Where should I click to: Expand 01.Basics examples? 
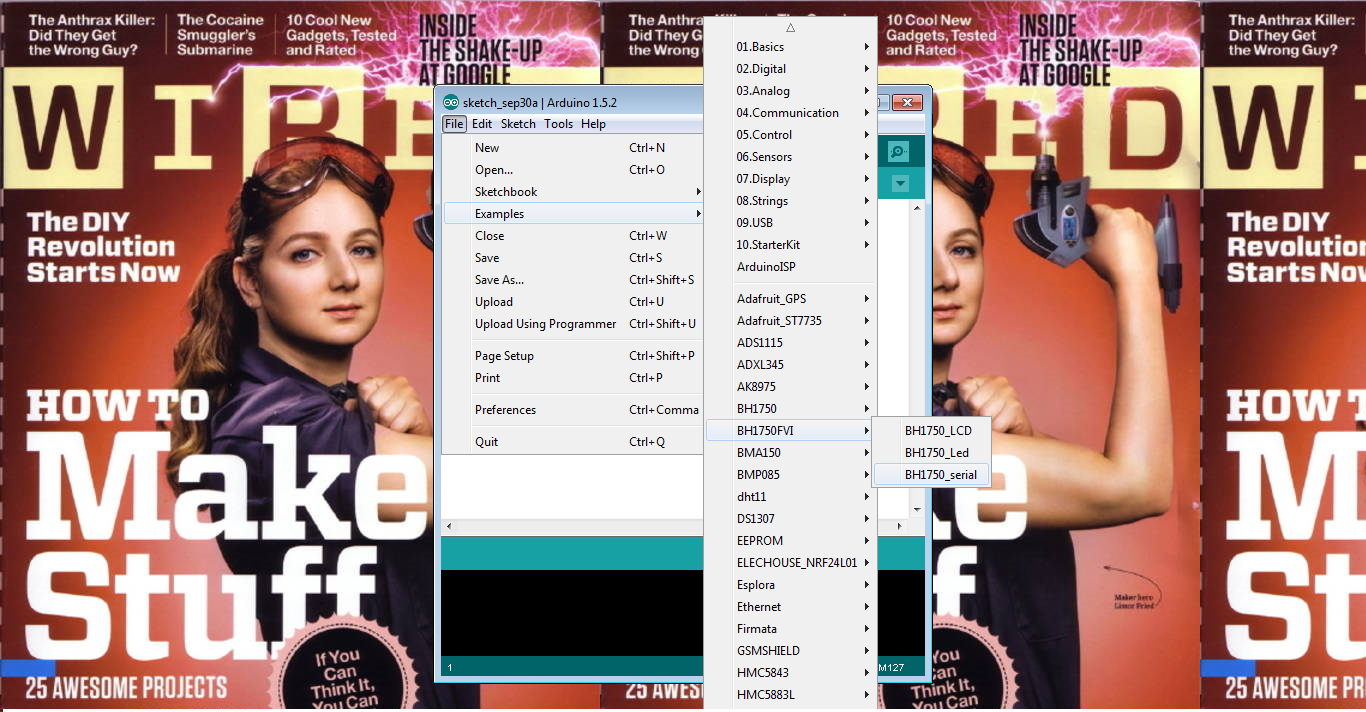(x=790, y=47)
